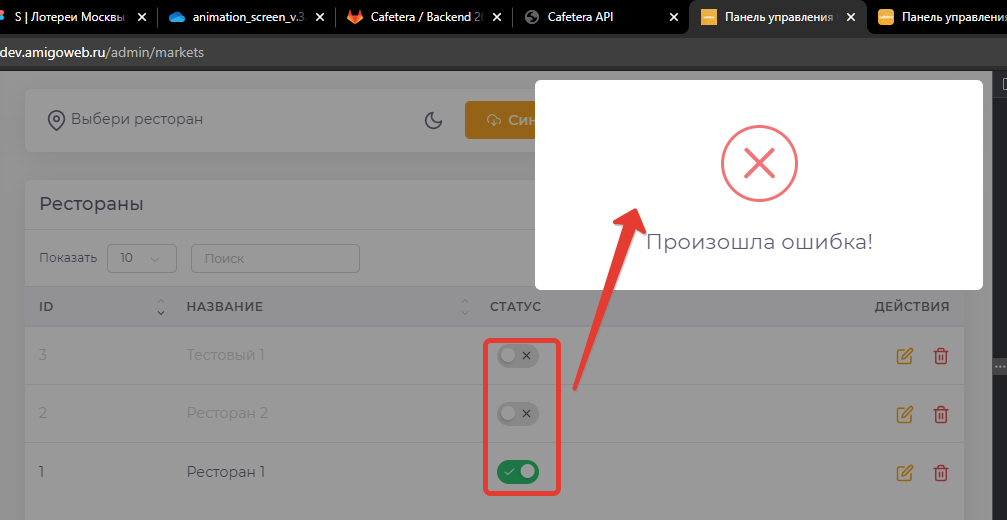This screenshot has width=1007, height=520.
Task: Switch to the Cafetera API browser tab
Action: pos(580,17)
